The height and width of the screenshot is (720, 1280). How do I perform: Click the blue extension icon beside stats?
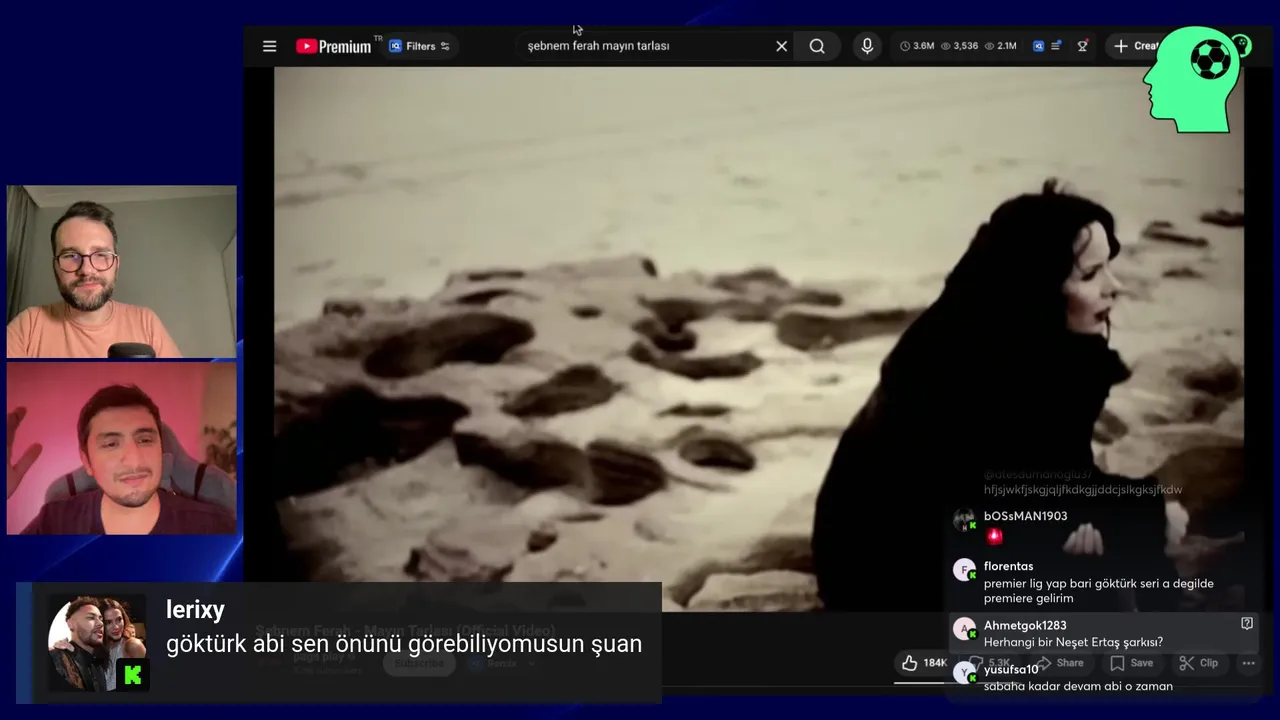pyautogui.click(x=1038, y=46)
